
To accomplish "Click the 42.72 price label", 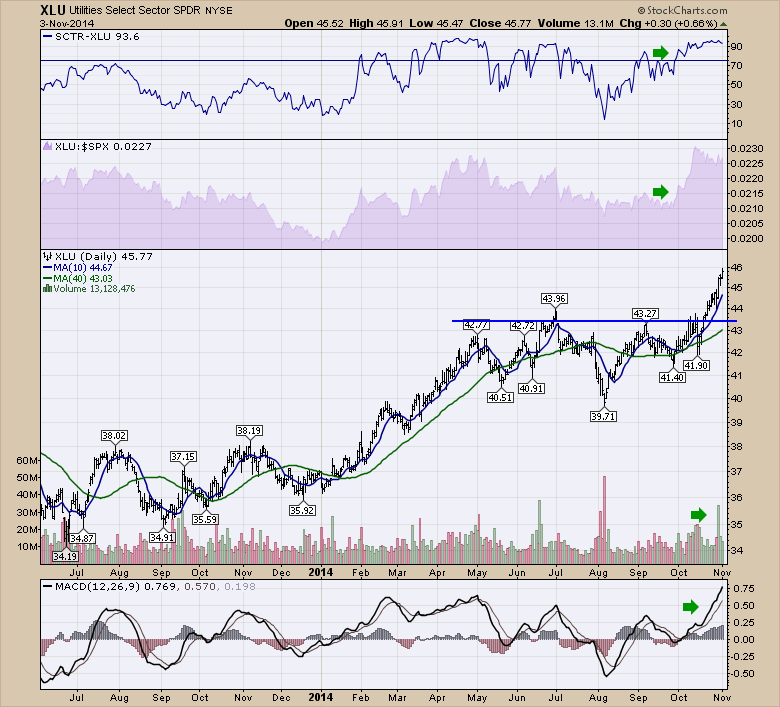I will [x=523, y=326].
